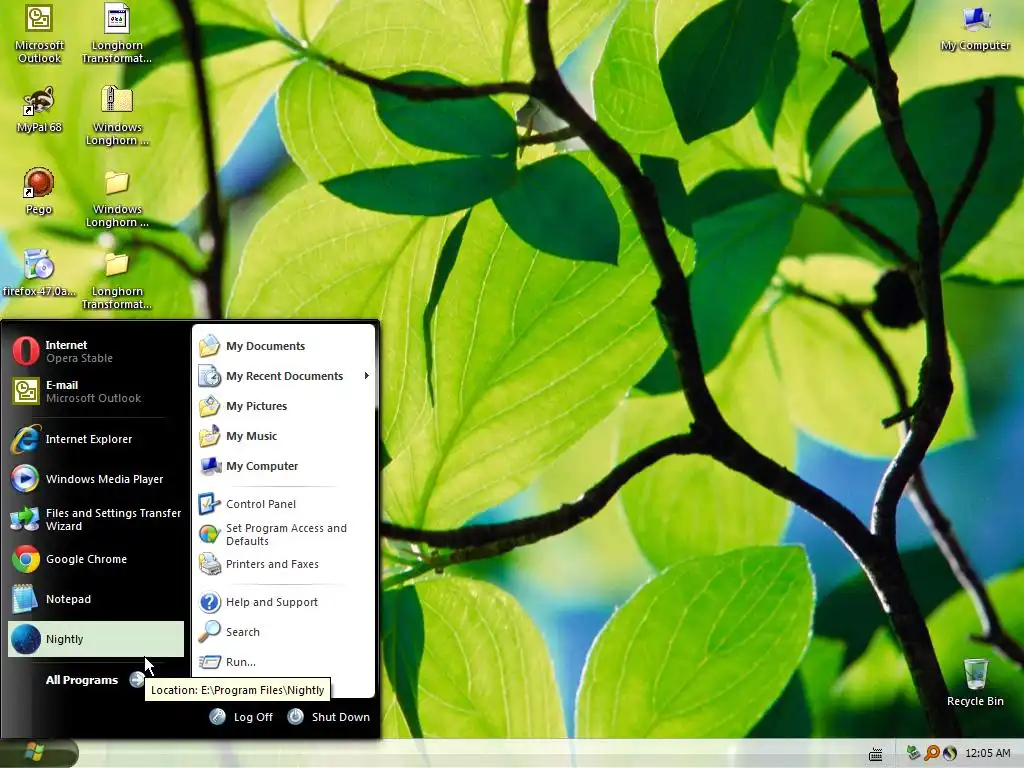Open My Computer from Start menu
Image resolution: width=1024 pixels, height=768 pixels.
[284, 466]
